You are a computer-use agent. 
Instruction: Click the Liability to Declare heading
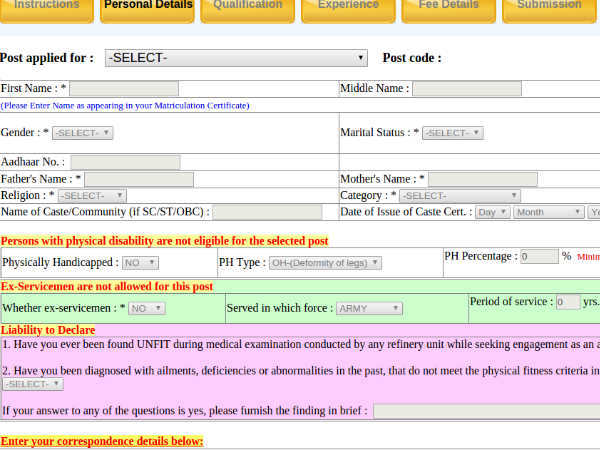pyautogui.click(x=48, y=330)
